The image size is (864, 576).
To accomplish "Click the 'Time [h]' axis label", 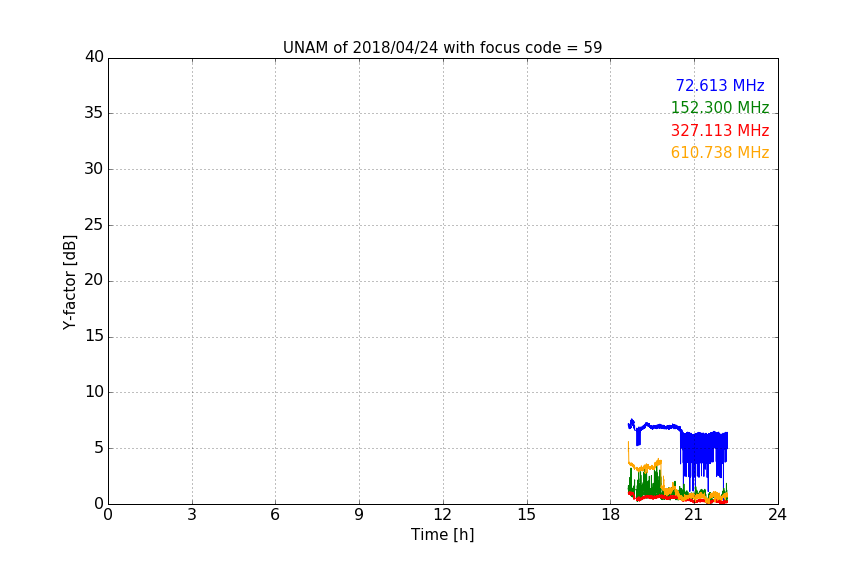I will 442,534.
